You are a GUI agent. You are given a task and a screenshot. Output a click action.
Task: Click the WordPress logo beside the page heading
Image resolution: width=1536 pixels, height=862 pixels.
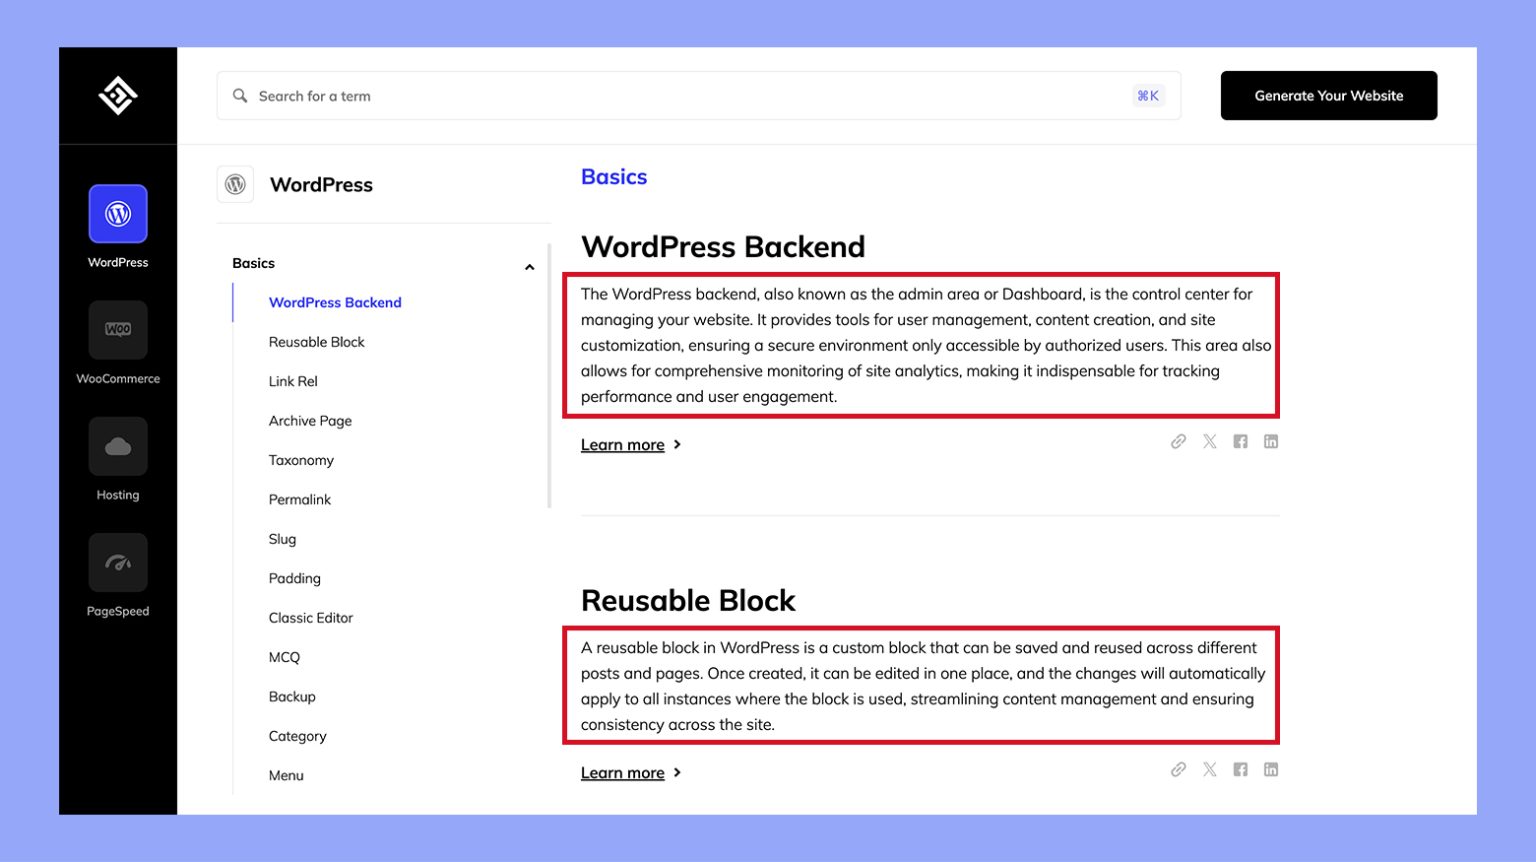(236, 184)
